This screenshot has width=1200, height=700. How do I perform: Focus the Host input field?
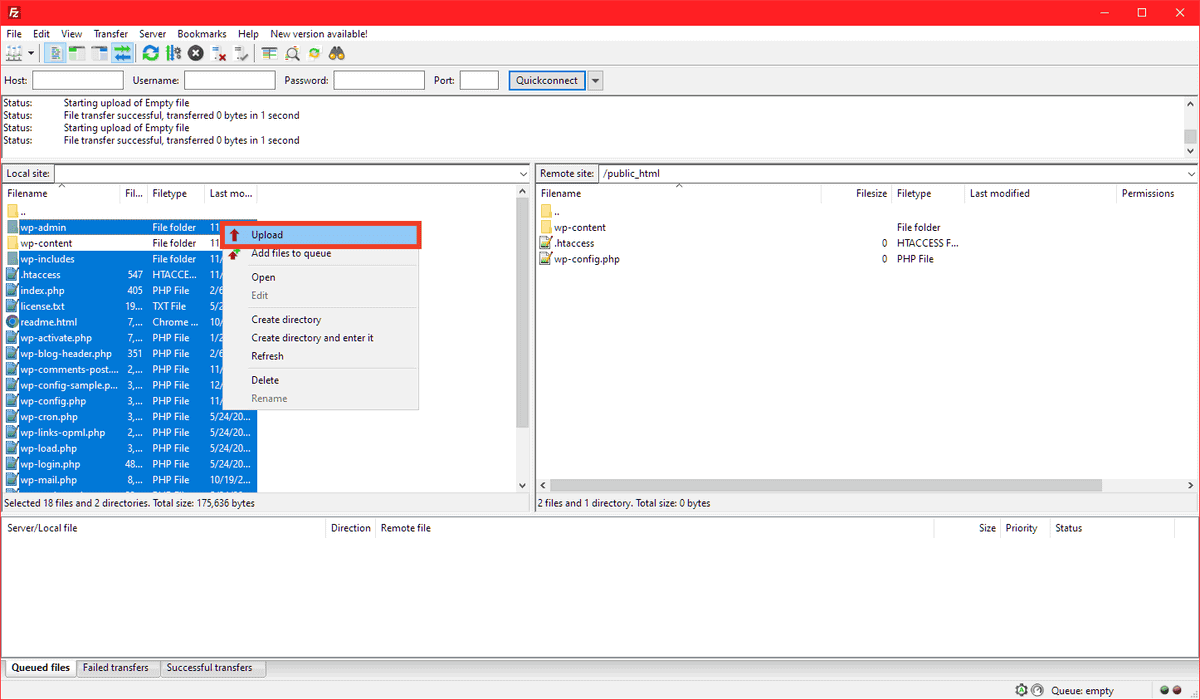tap(78, 80)
